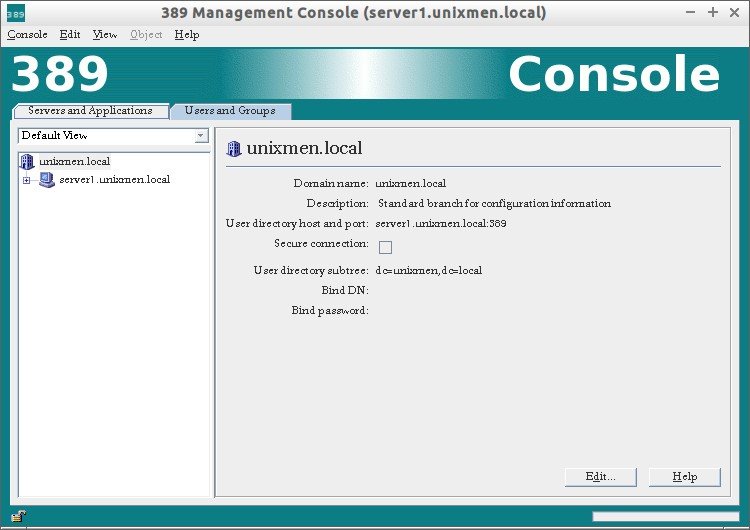Viewport: 750px width, 530px height.
Task: Open the Default View dropdown
Action: tap(113, 136)
